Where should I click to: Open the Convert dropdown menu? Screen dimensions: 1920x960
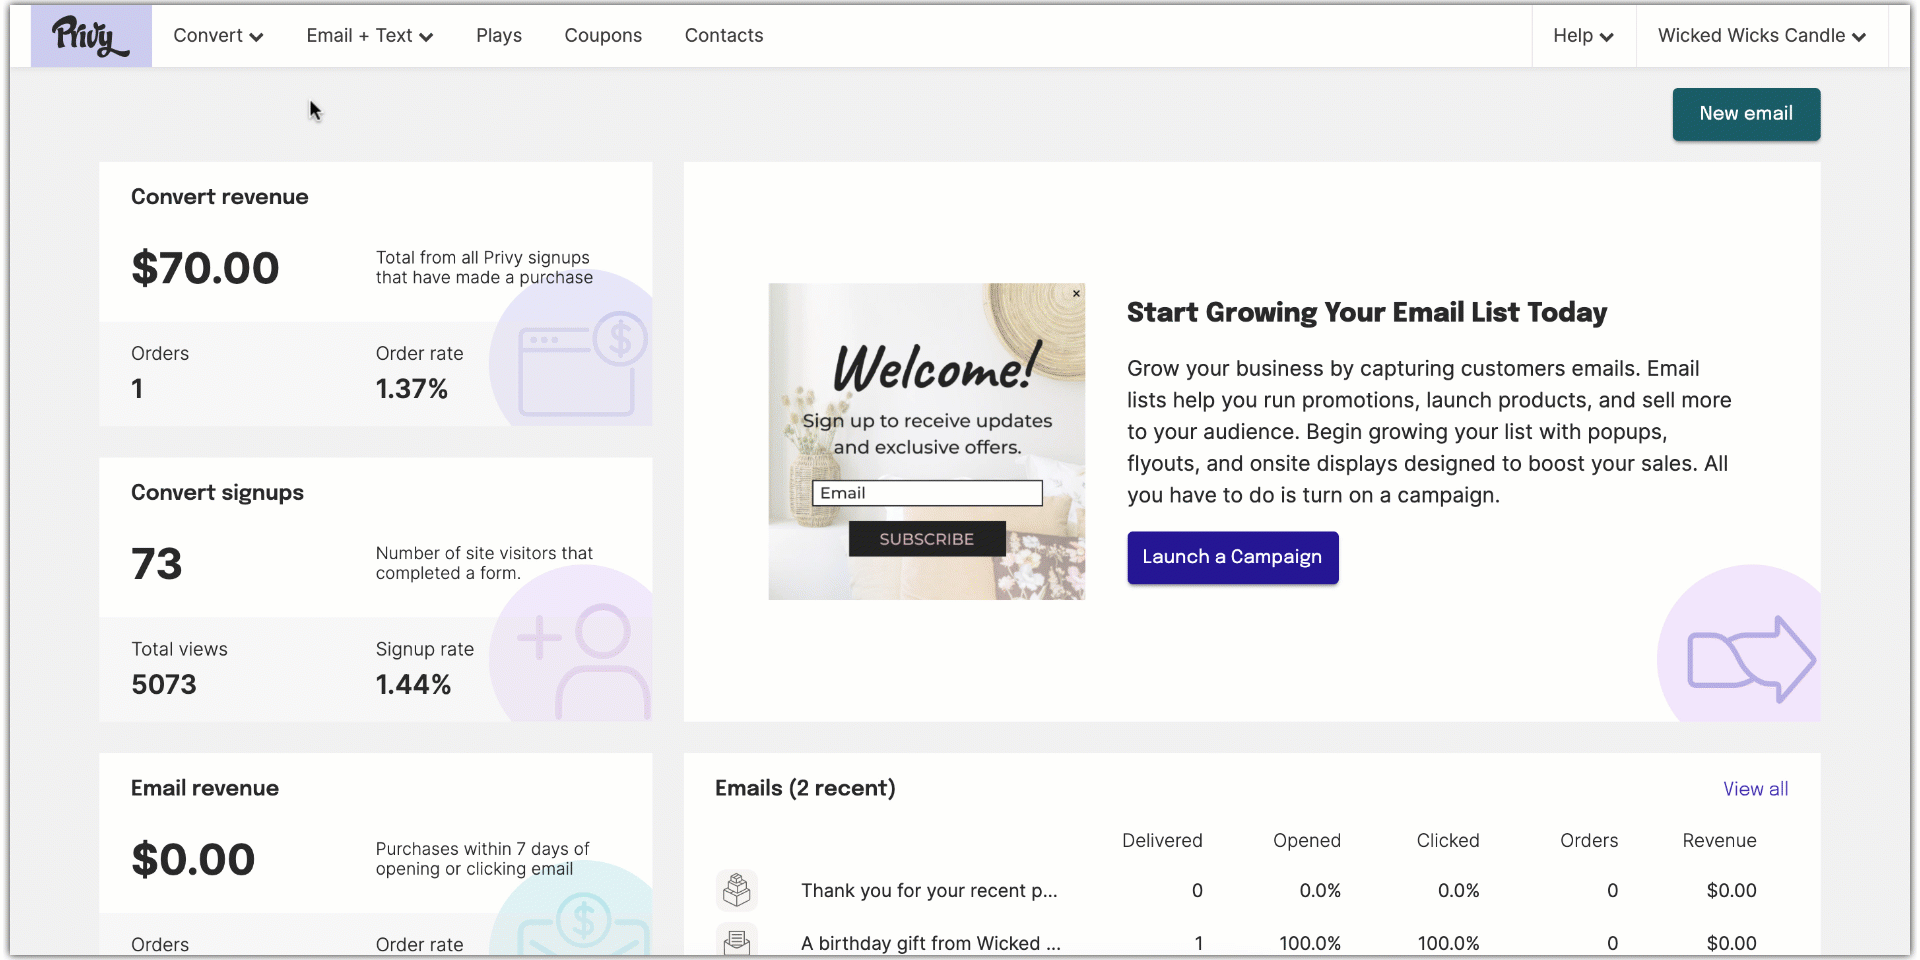click(x=218, y=36)
